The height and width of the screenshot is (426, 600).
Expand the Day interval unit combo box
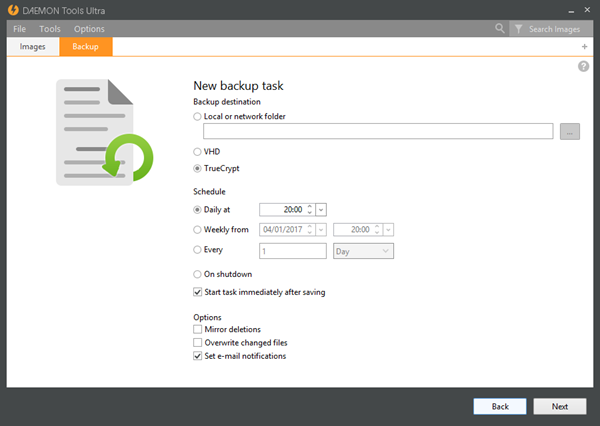363,251
